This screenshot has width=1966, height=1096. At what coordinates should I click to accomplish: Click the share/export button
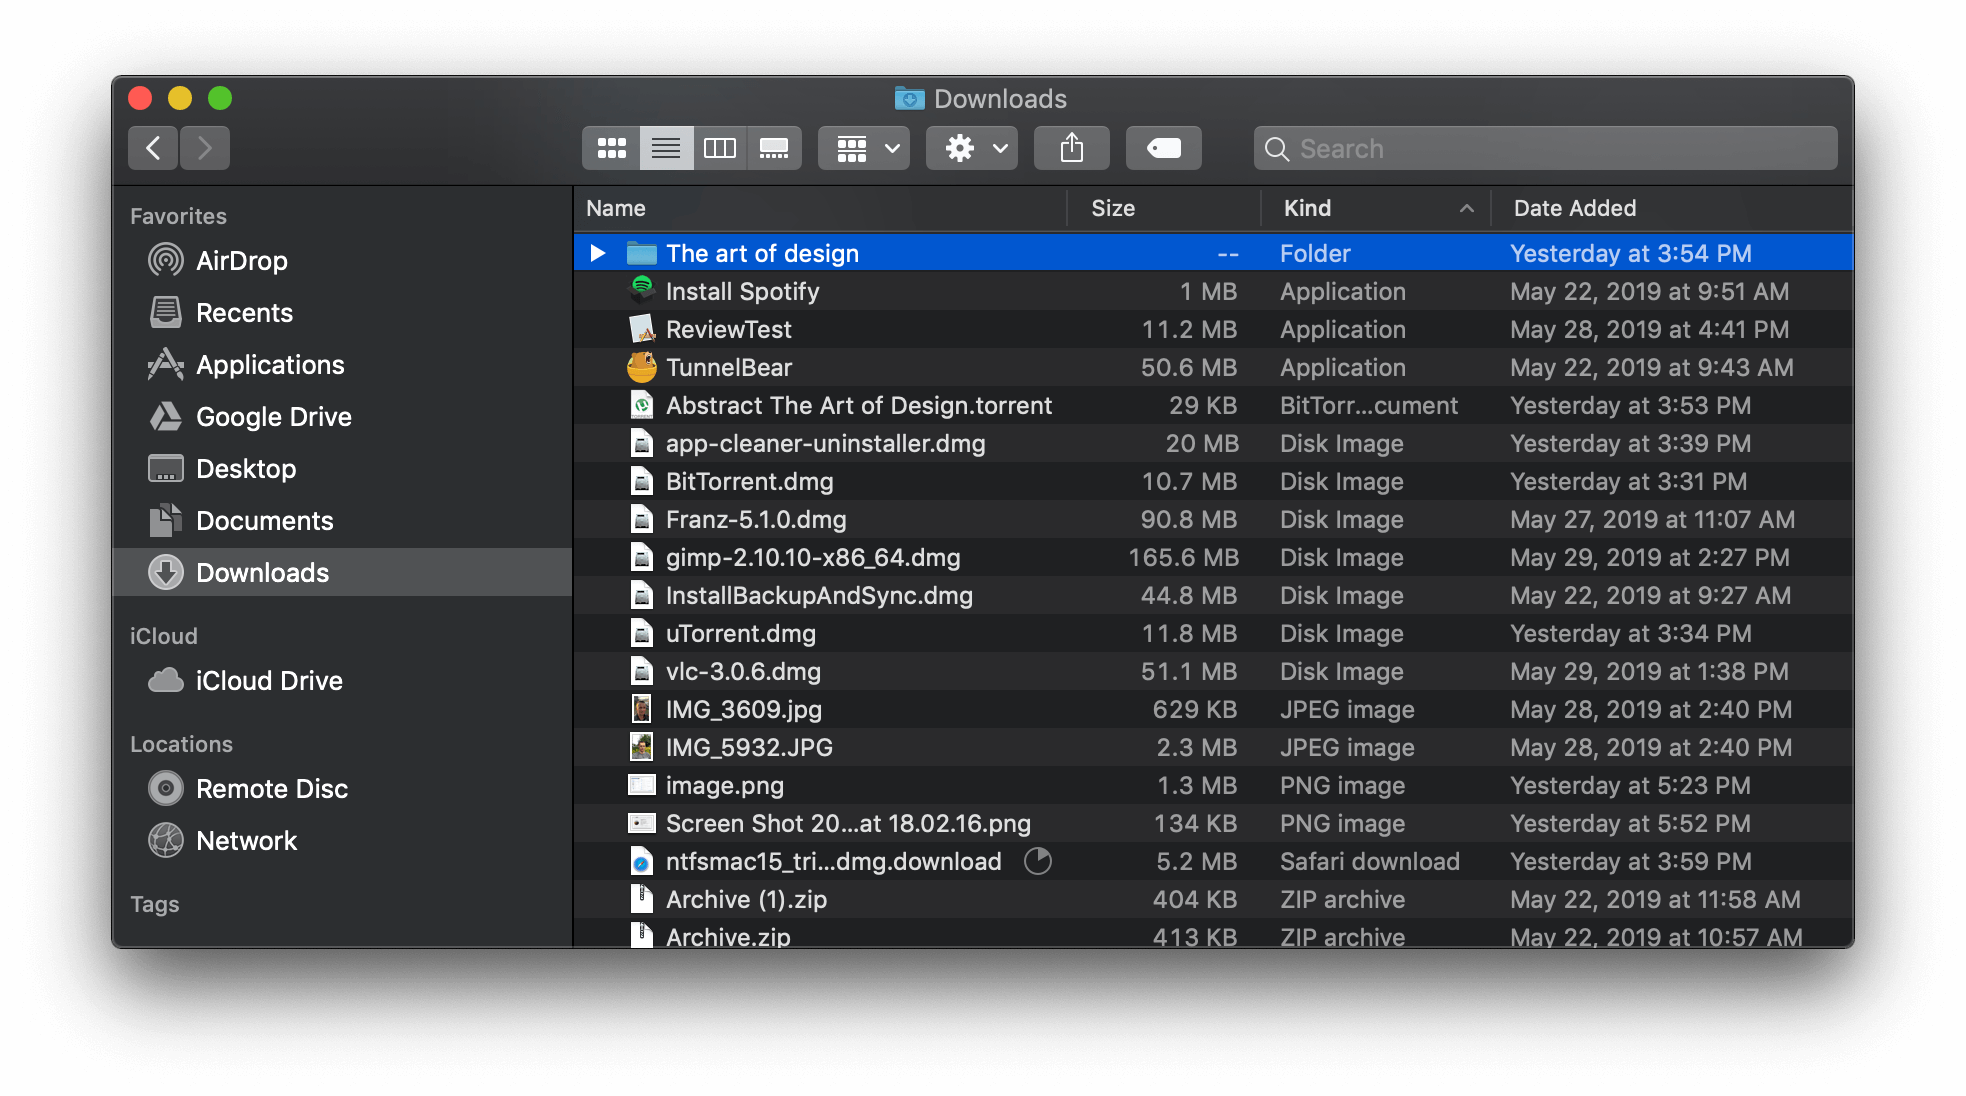coord(1073,146)
